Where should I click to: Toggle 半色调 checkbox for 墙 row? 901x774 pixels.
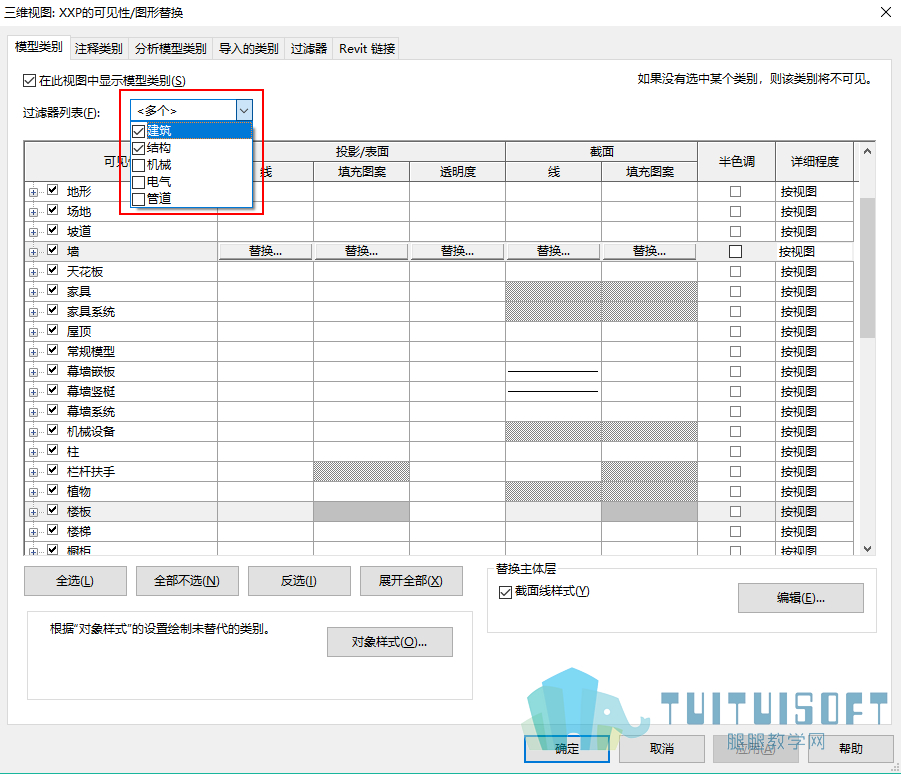click(x=736, y=251)
